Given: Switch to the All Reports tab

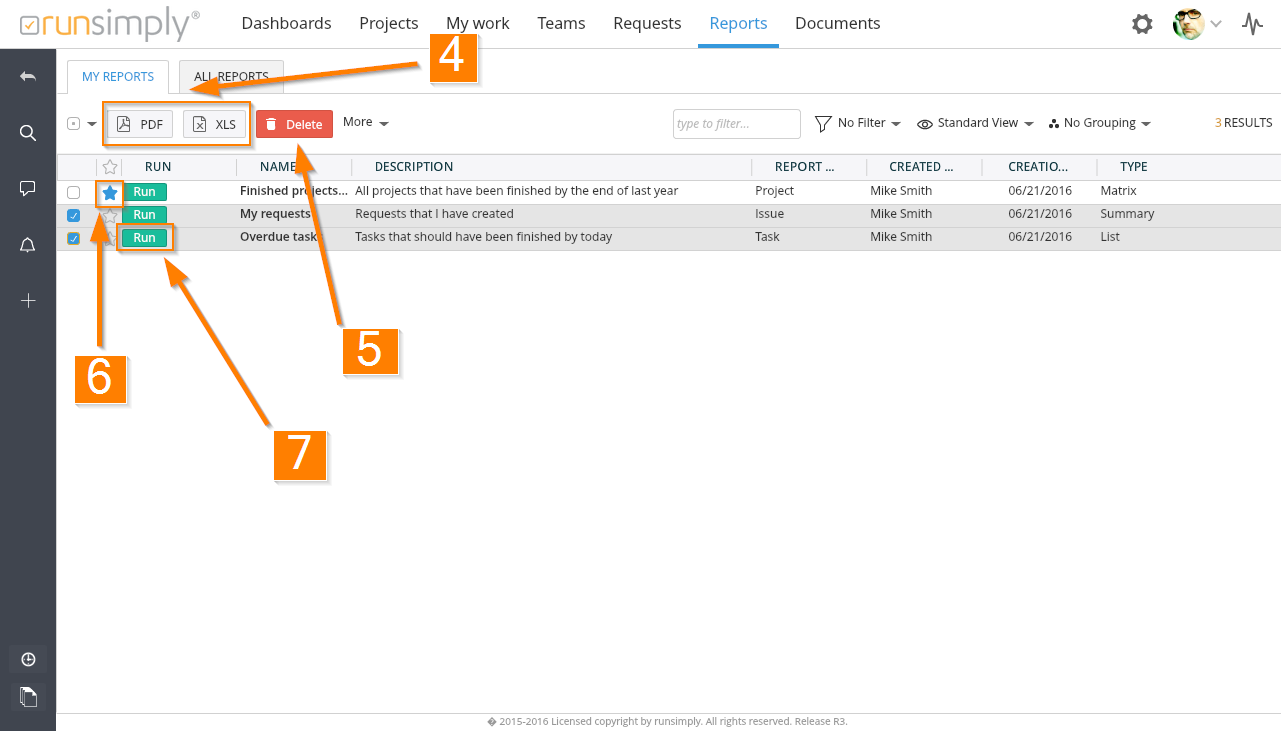Looking at the screenshot, I should pos(231,77).
